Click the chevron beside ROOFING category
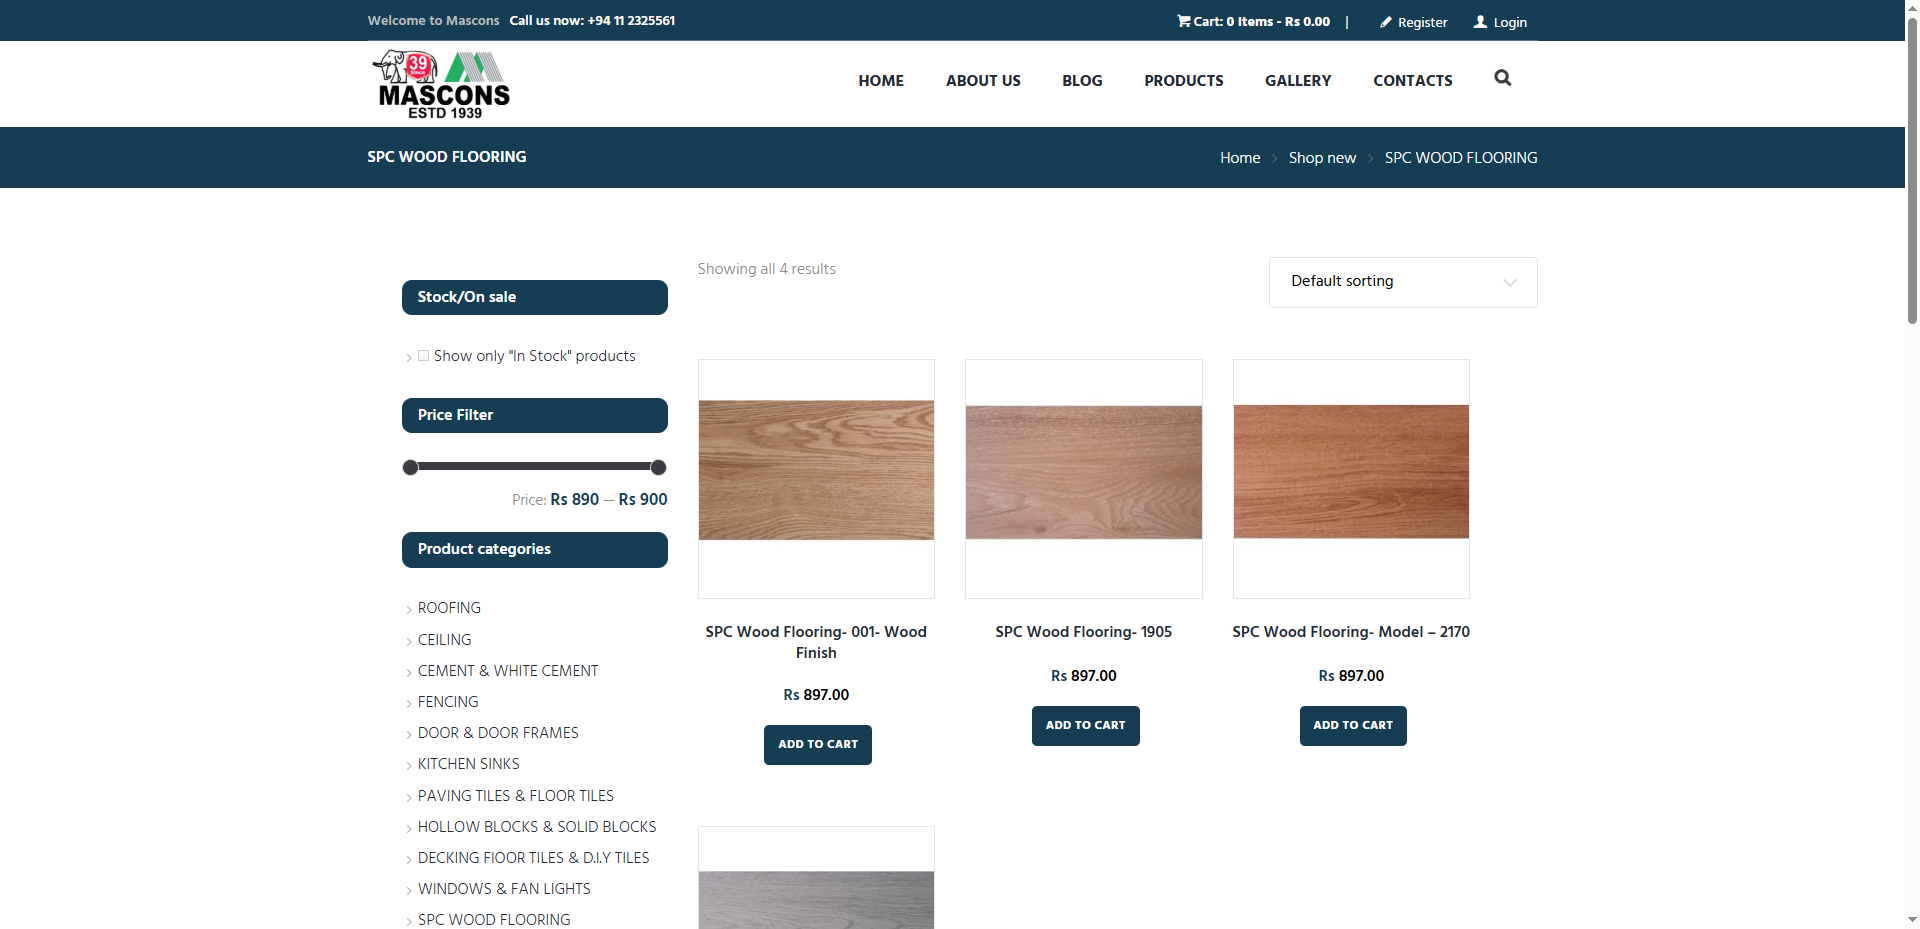 (x=410, y=609)
